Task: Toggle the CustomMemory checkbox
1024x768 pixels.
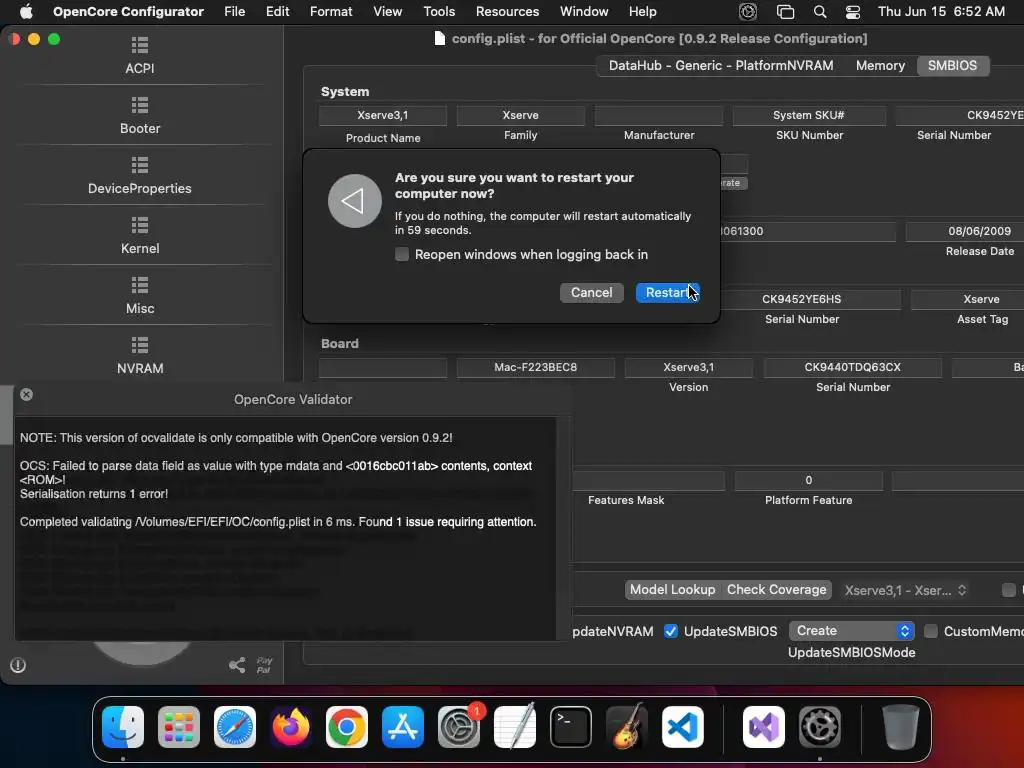Action: coord(931,631)
